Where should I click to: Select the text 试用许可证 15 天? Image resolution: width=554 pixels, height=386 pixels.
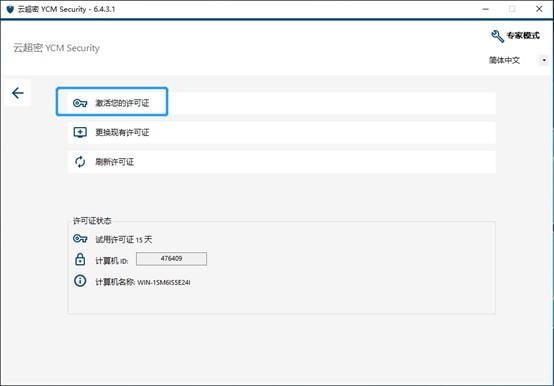124,239
